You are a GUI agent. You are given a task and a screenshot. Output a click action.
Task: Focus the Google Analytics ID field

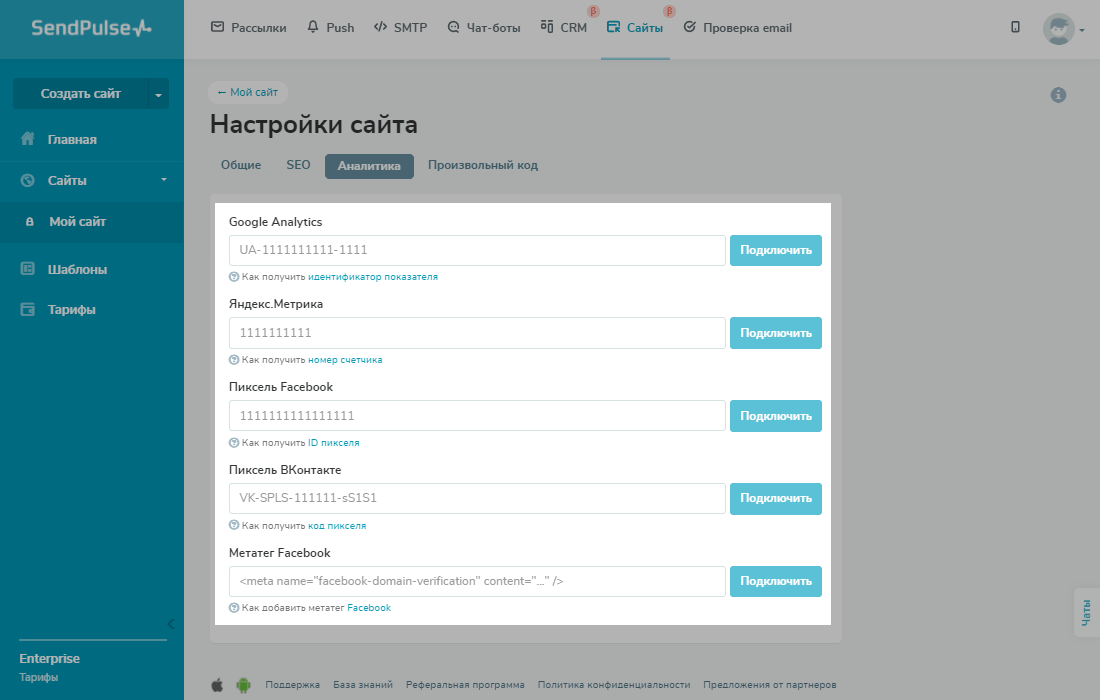[x=477, y=250]
